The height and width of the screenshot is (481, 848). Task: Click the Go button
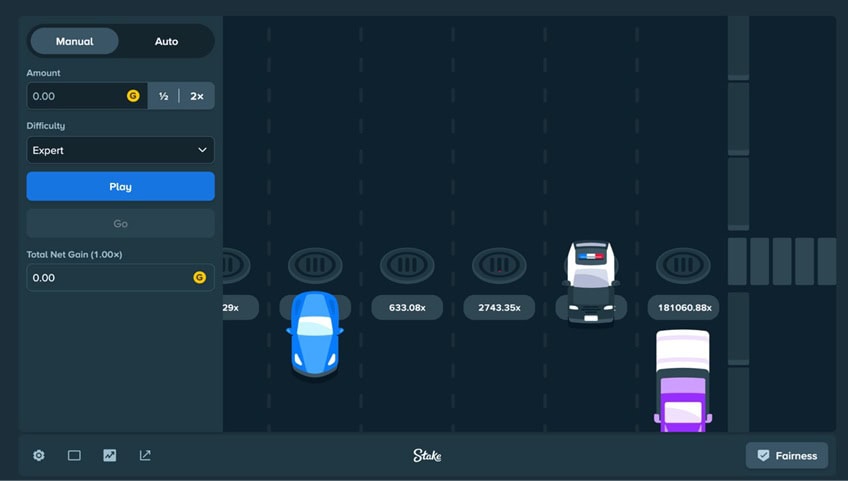coord(121,223)
